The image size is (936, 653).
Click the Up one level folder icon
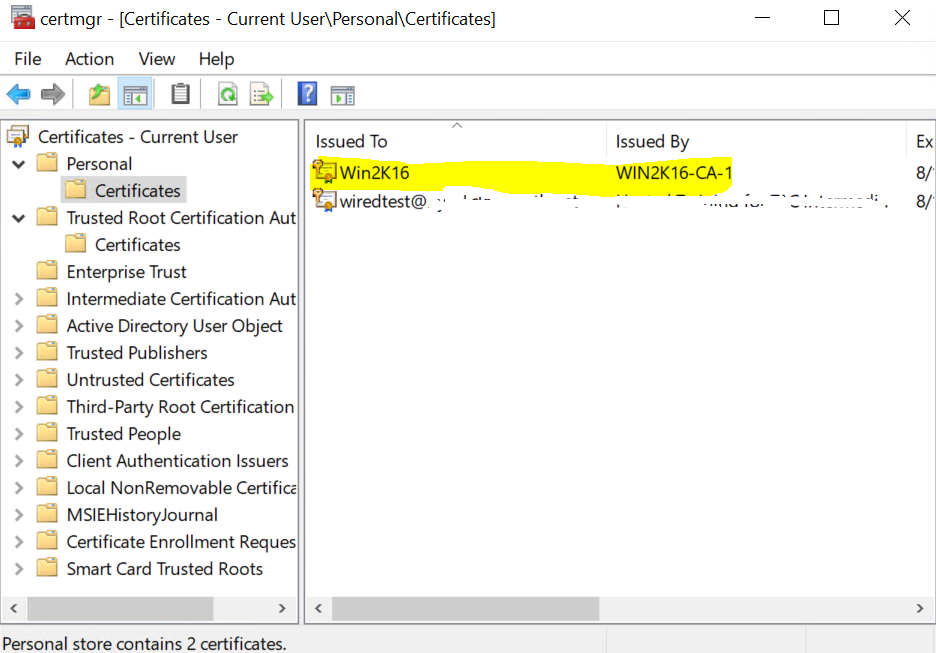[99, 95]
